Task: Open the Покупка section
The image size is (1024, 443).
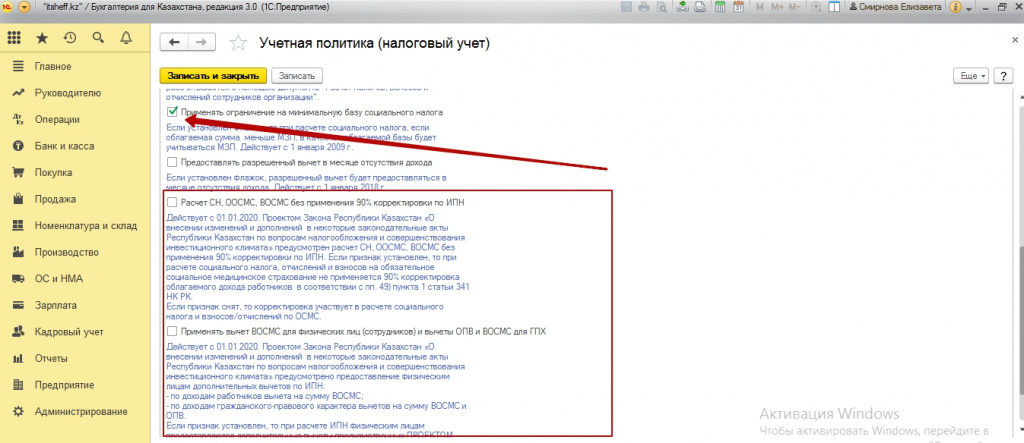Action: coord(75,172)
